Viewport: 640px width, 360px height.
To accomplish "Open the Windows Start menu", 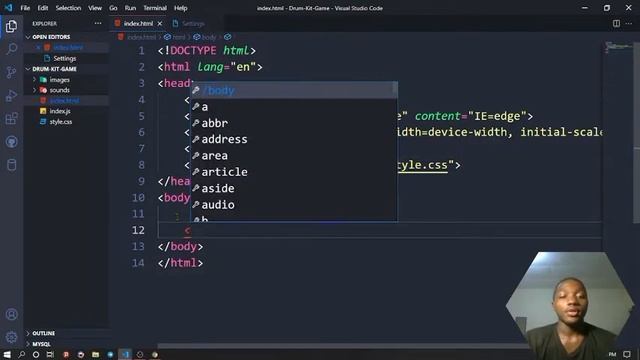I will pos(7,354).
